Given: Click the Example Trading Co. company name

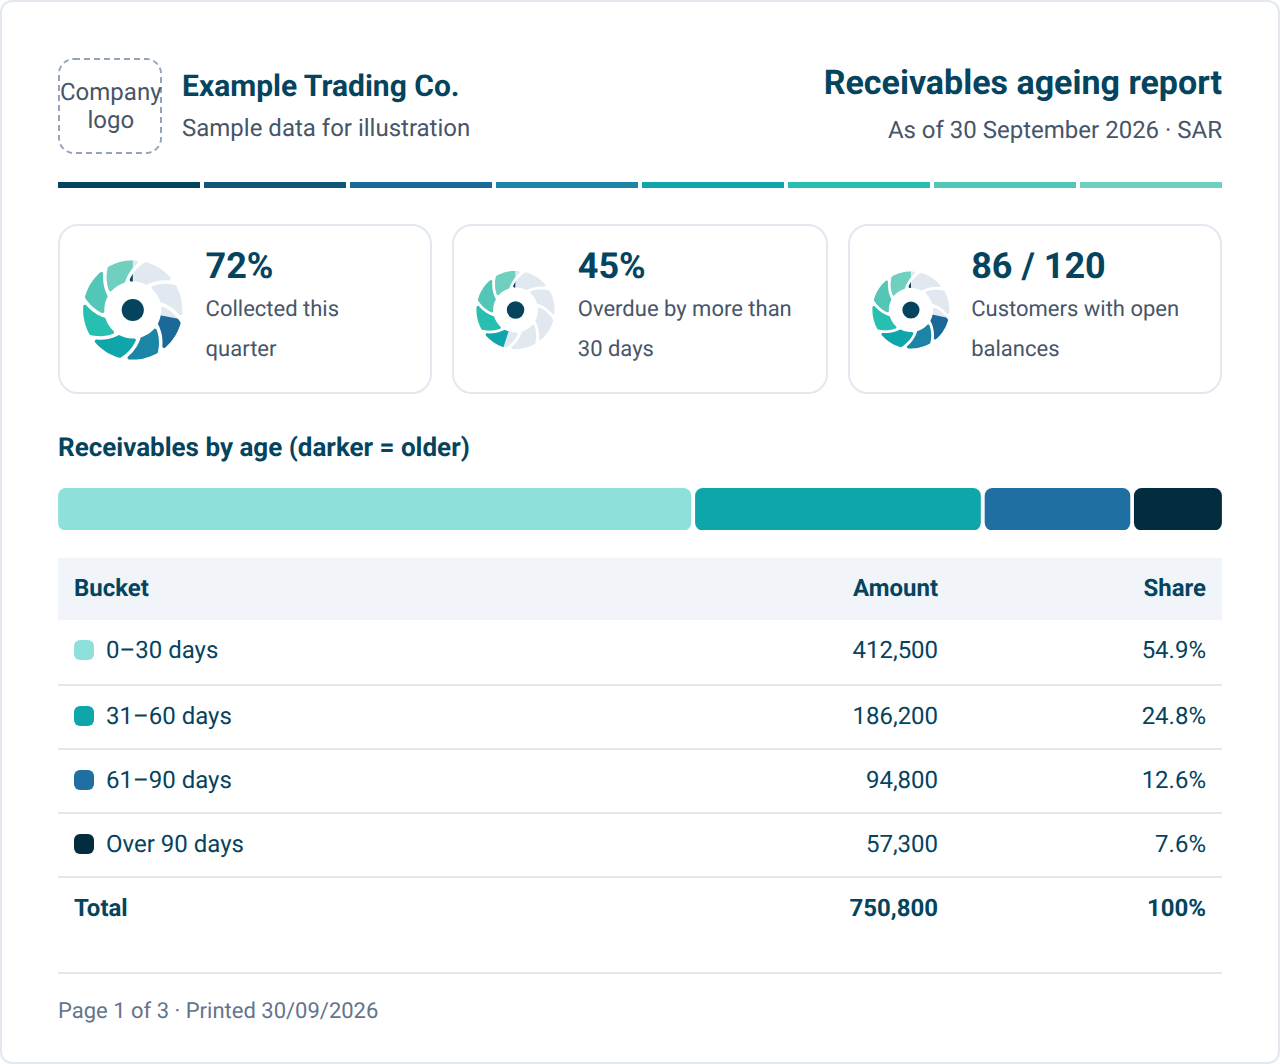Looking at the screenshot, I should (x=320, y=86).
